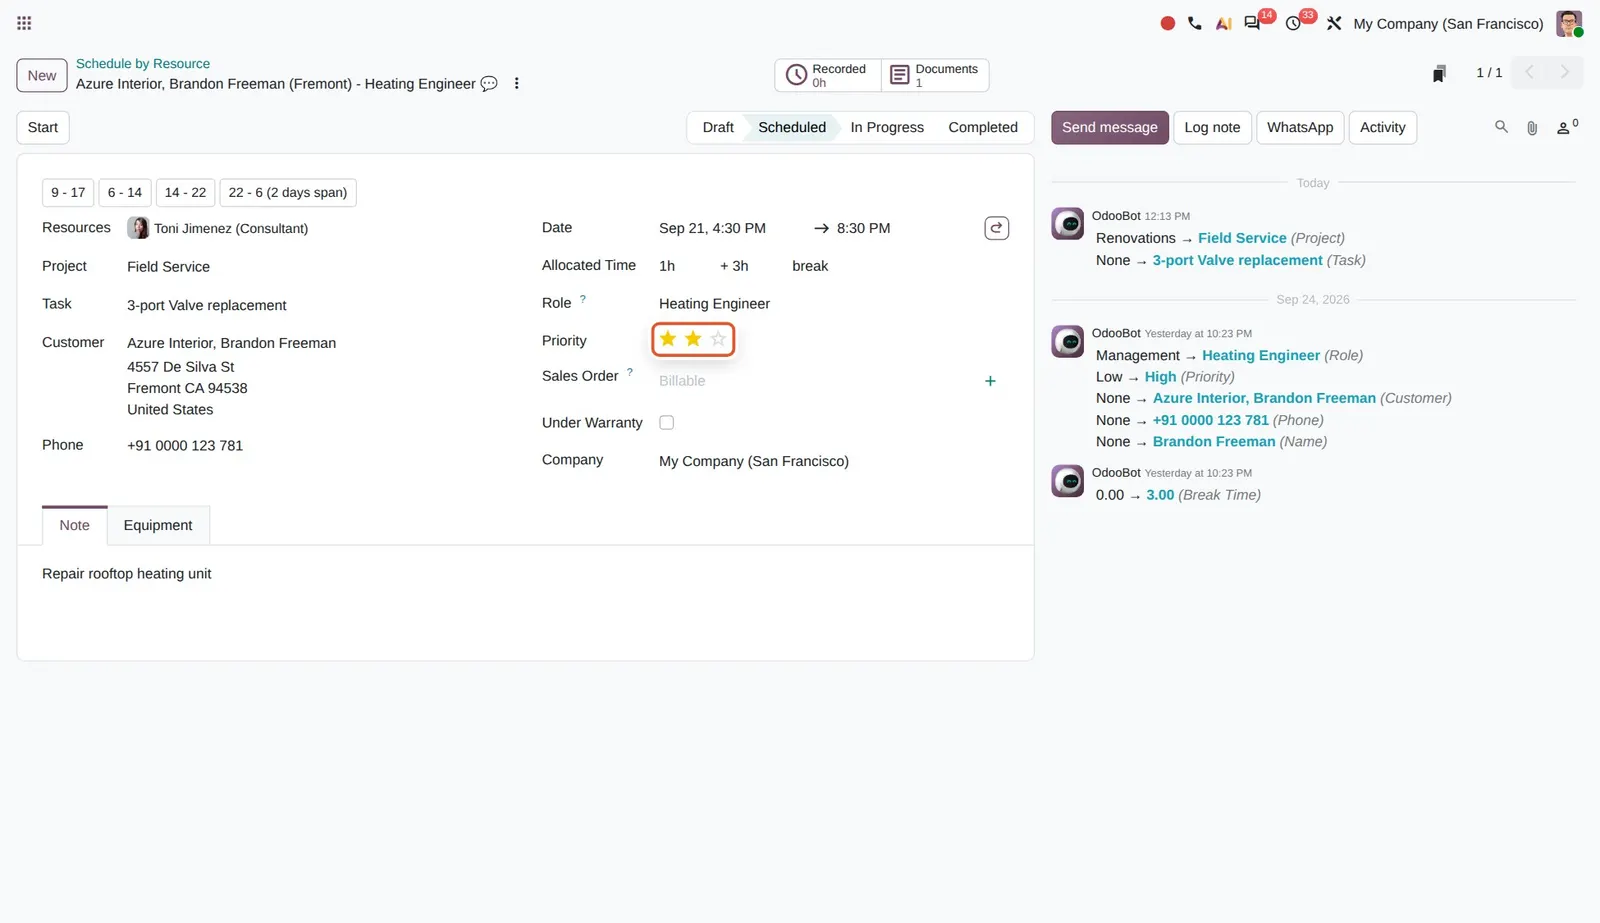Open the chat bubble icon beside record title
Image resolution: width=1600 pixels, height=923 pixels.
pos(489,84)
